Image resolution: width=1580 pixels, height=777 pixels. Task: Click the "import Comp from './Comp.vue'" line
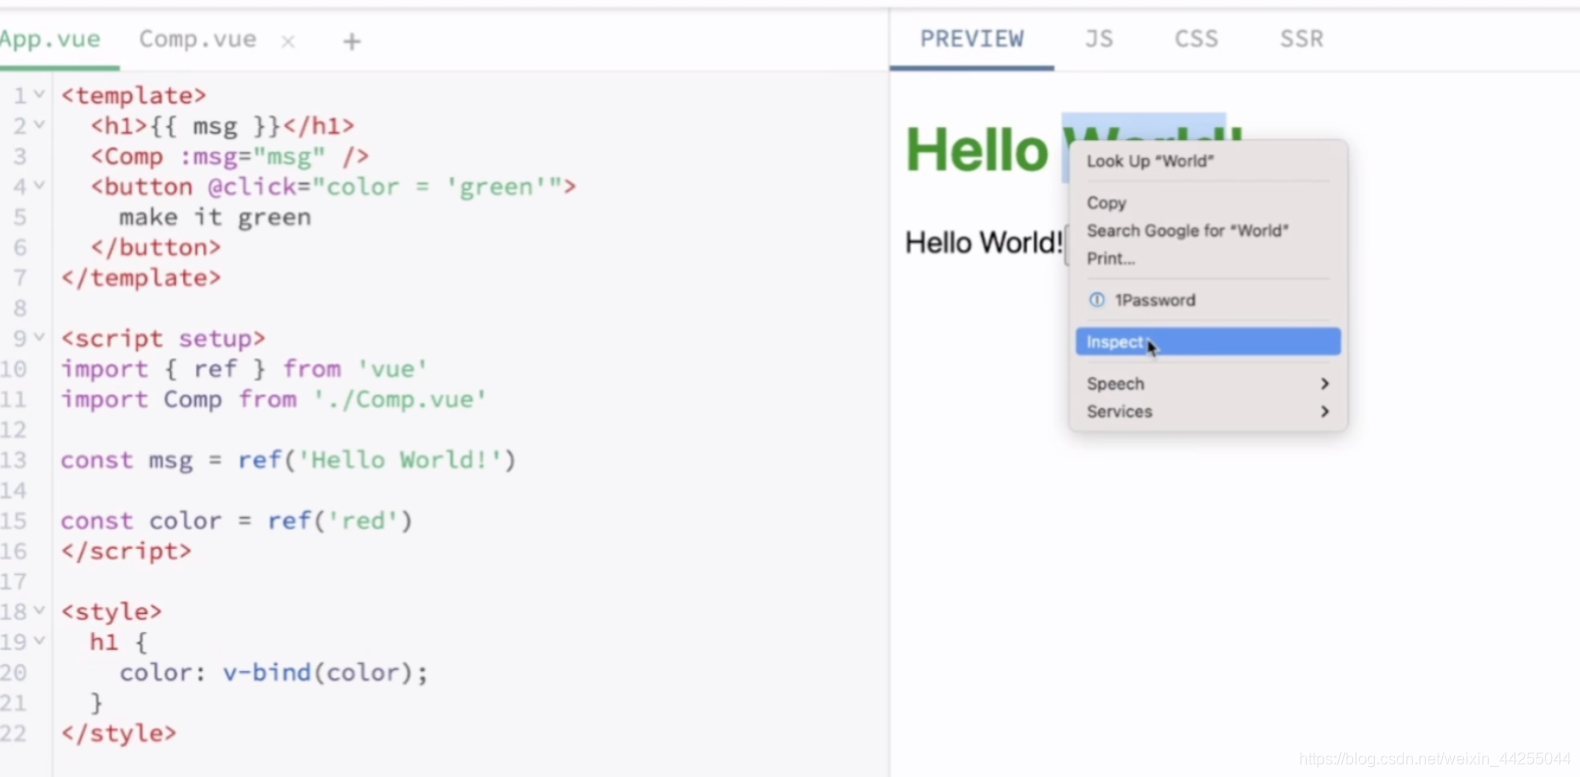click(273, 400)
